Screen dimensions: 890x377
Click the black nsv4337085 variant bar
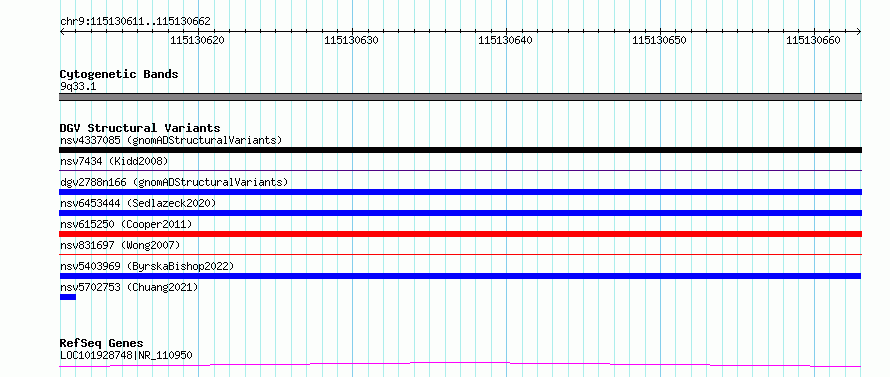coord(460,150)
